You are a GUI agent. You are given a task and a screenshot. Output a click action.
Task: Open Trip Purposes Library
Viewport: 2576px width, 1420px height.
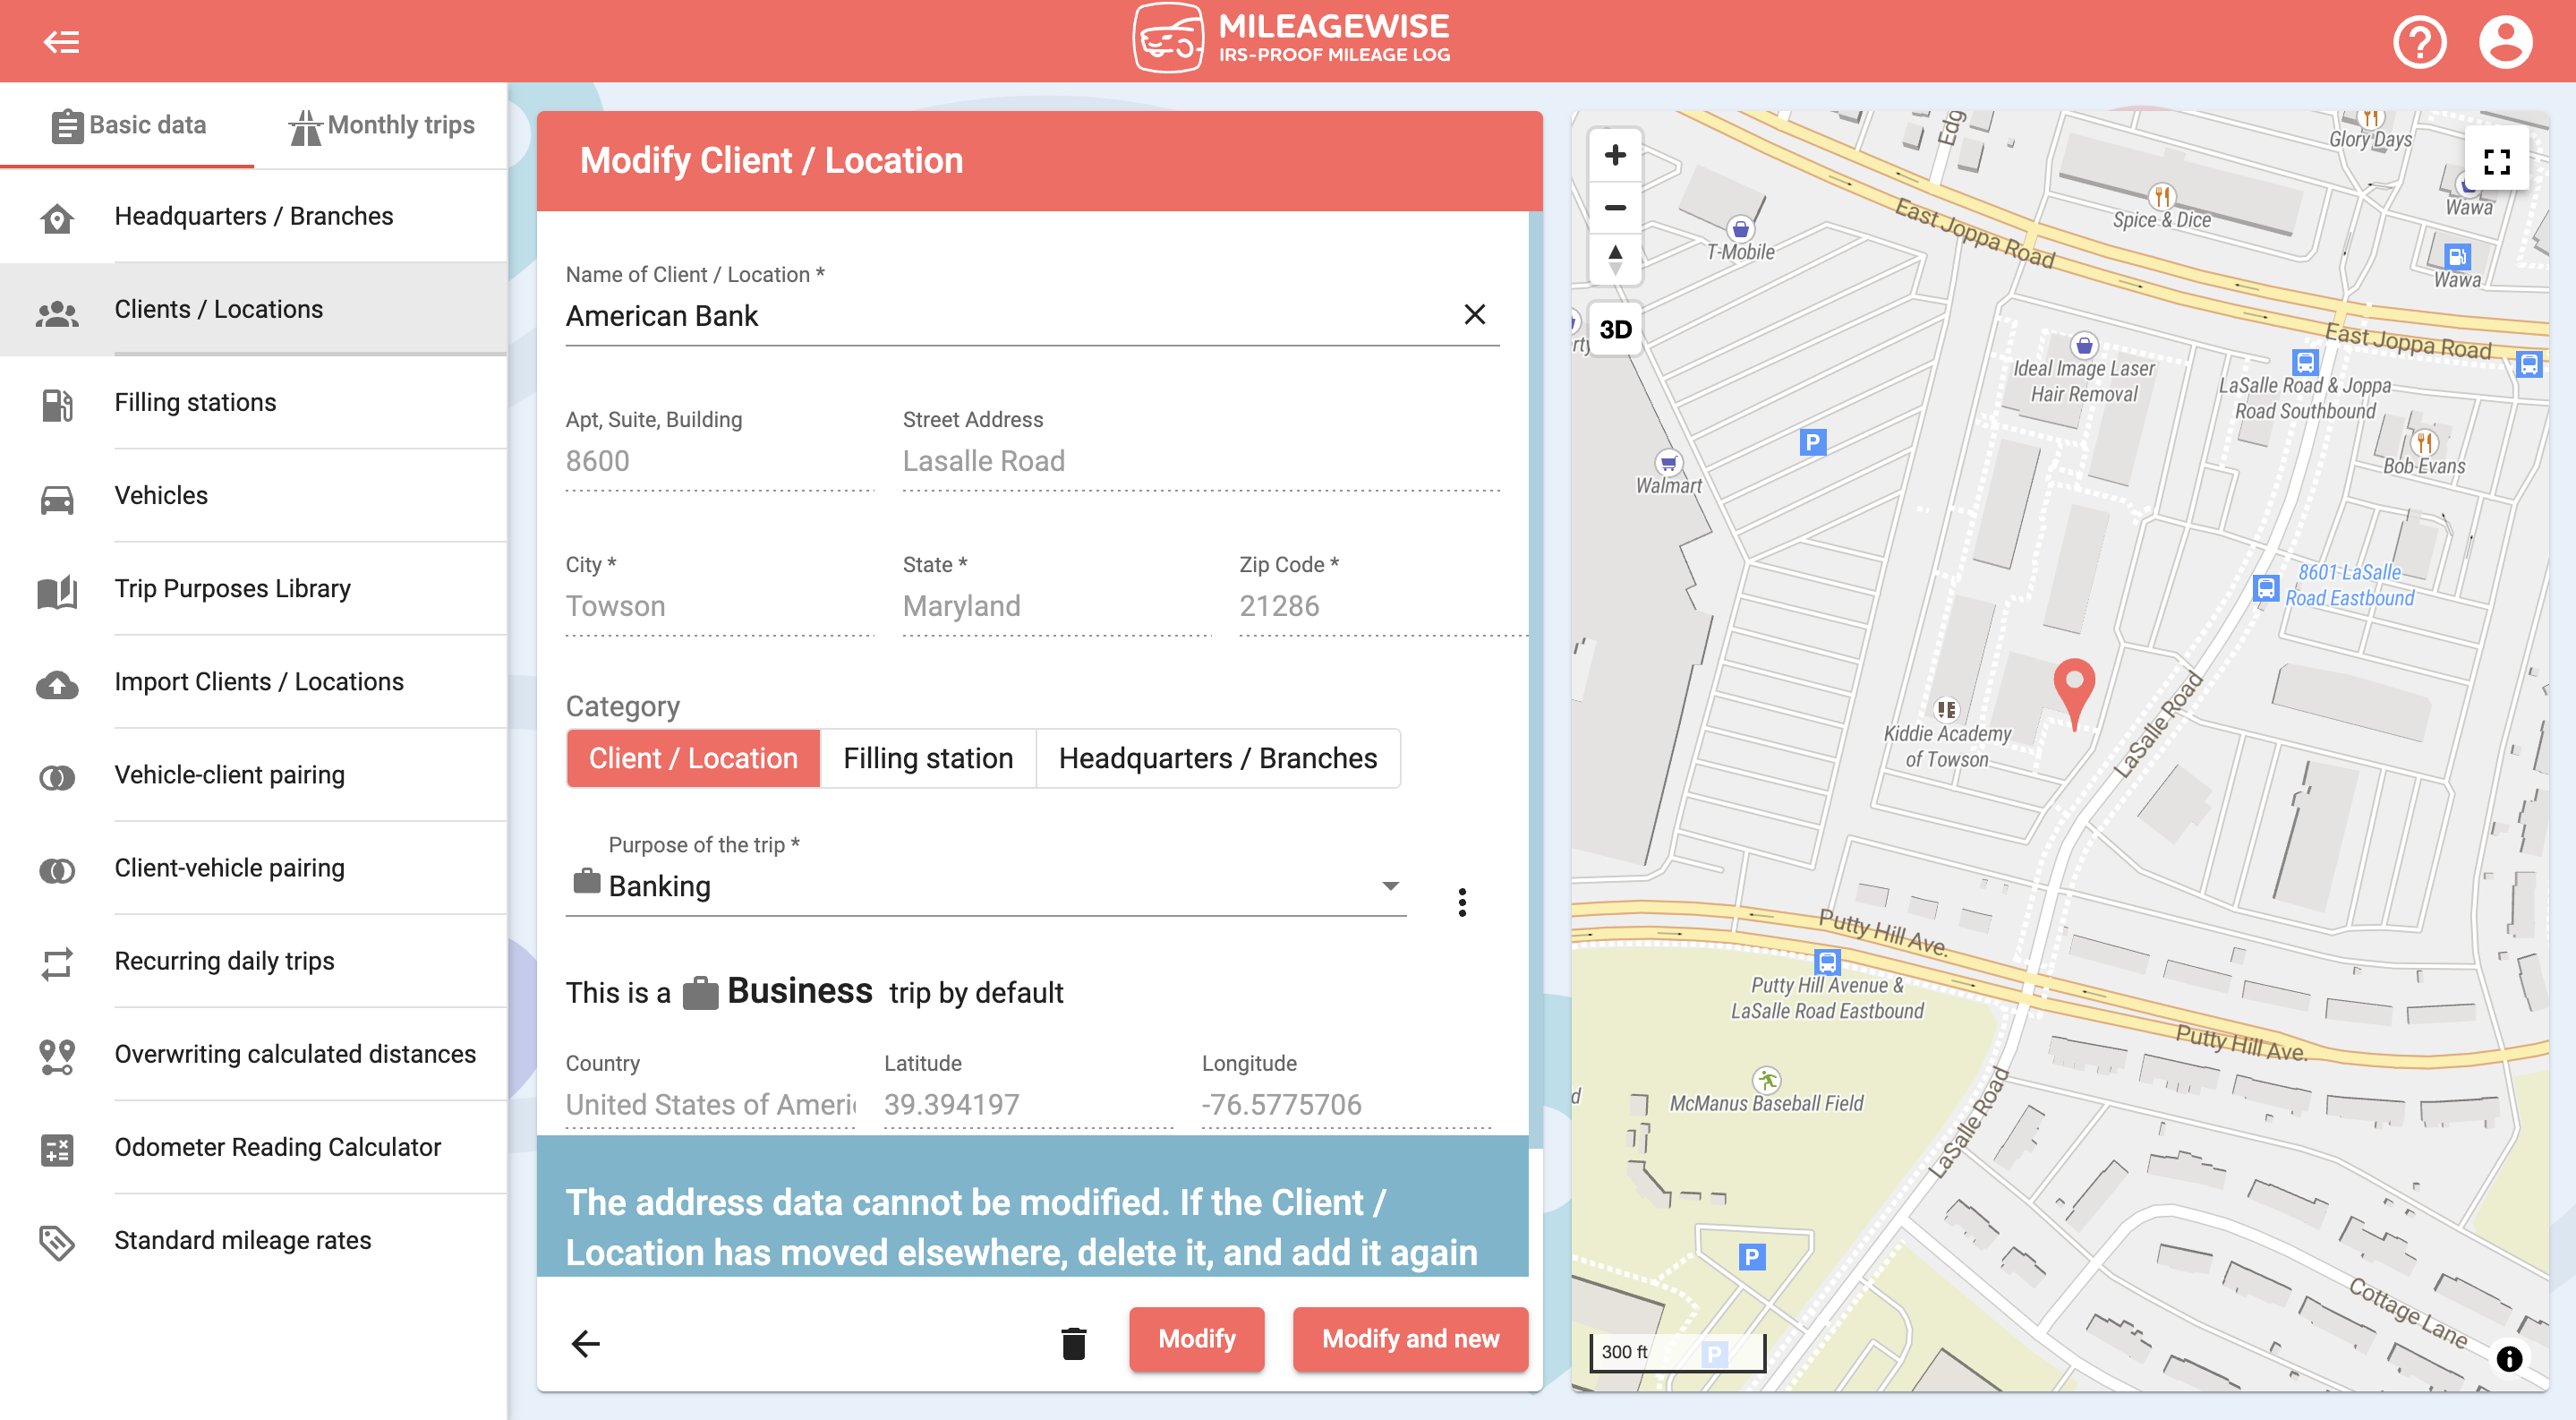pyautogui.click(x=254, y=588)
